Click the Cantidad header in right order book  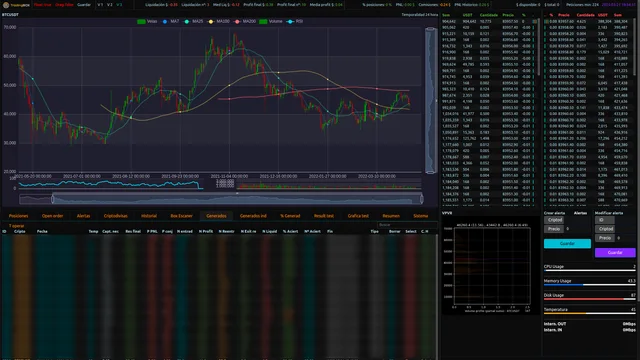(585, 15)
